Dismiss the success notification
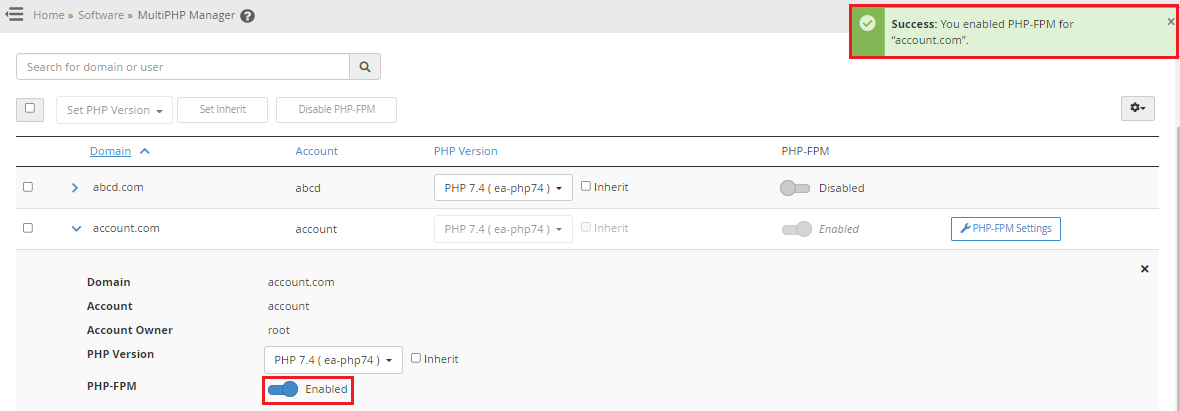 [x=1171, y=21]
